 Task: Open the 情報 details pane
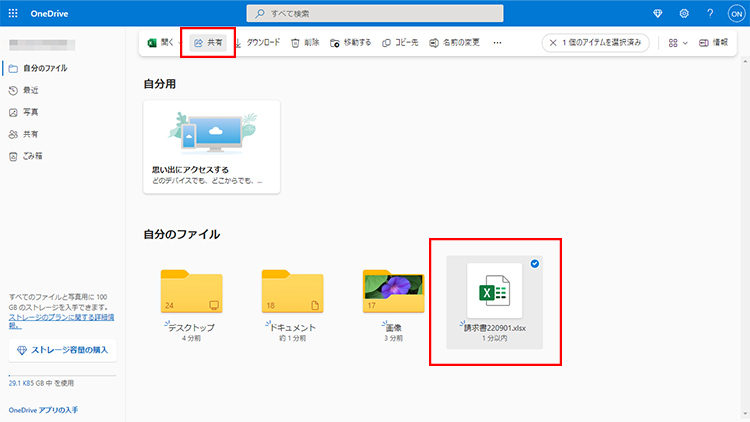(713, 43)
